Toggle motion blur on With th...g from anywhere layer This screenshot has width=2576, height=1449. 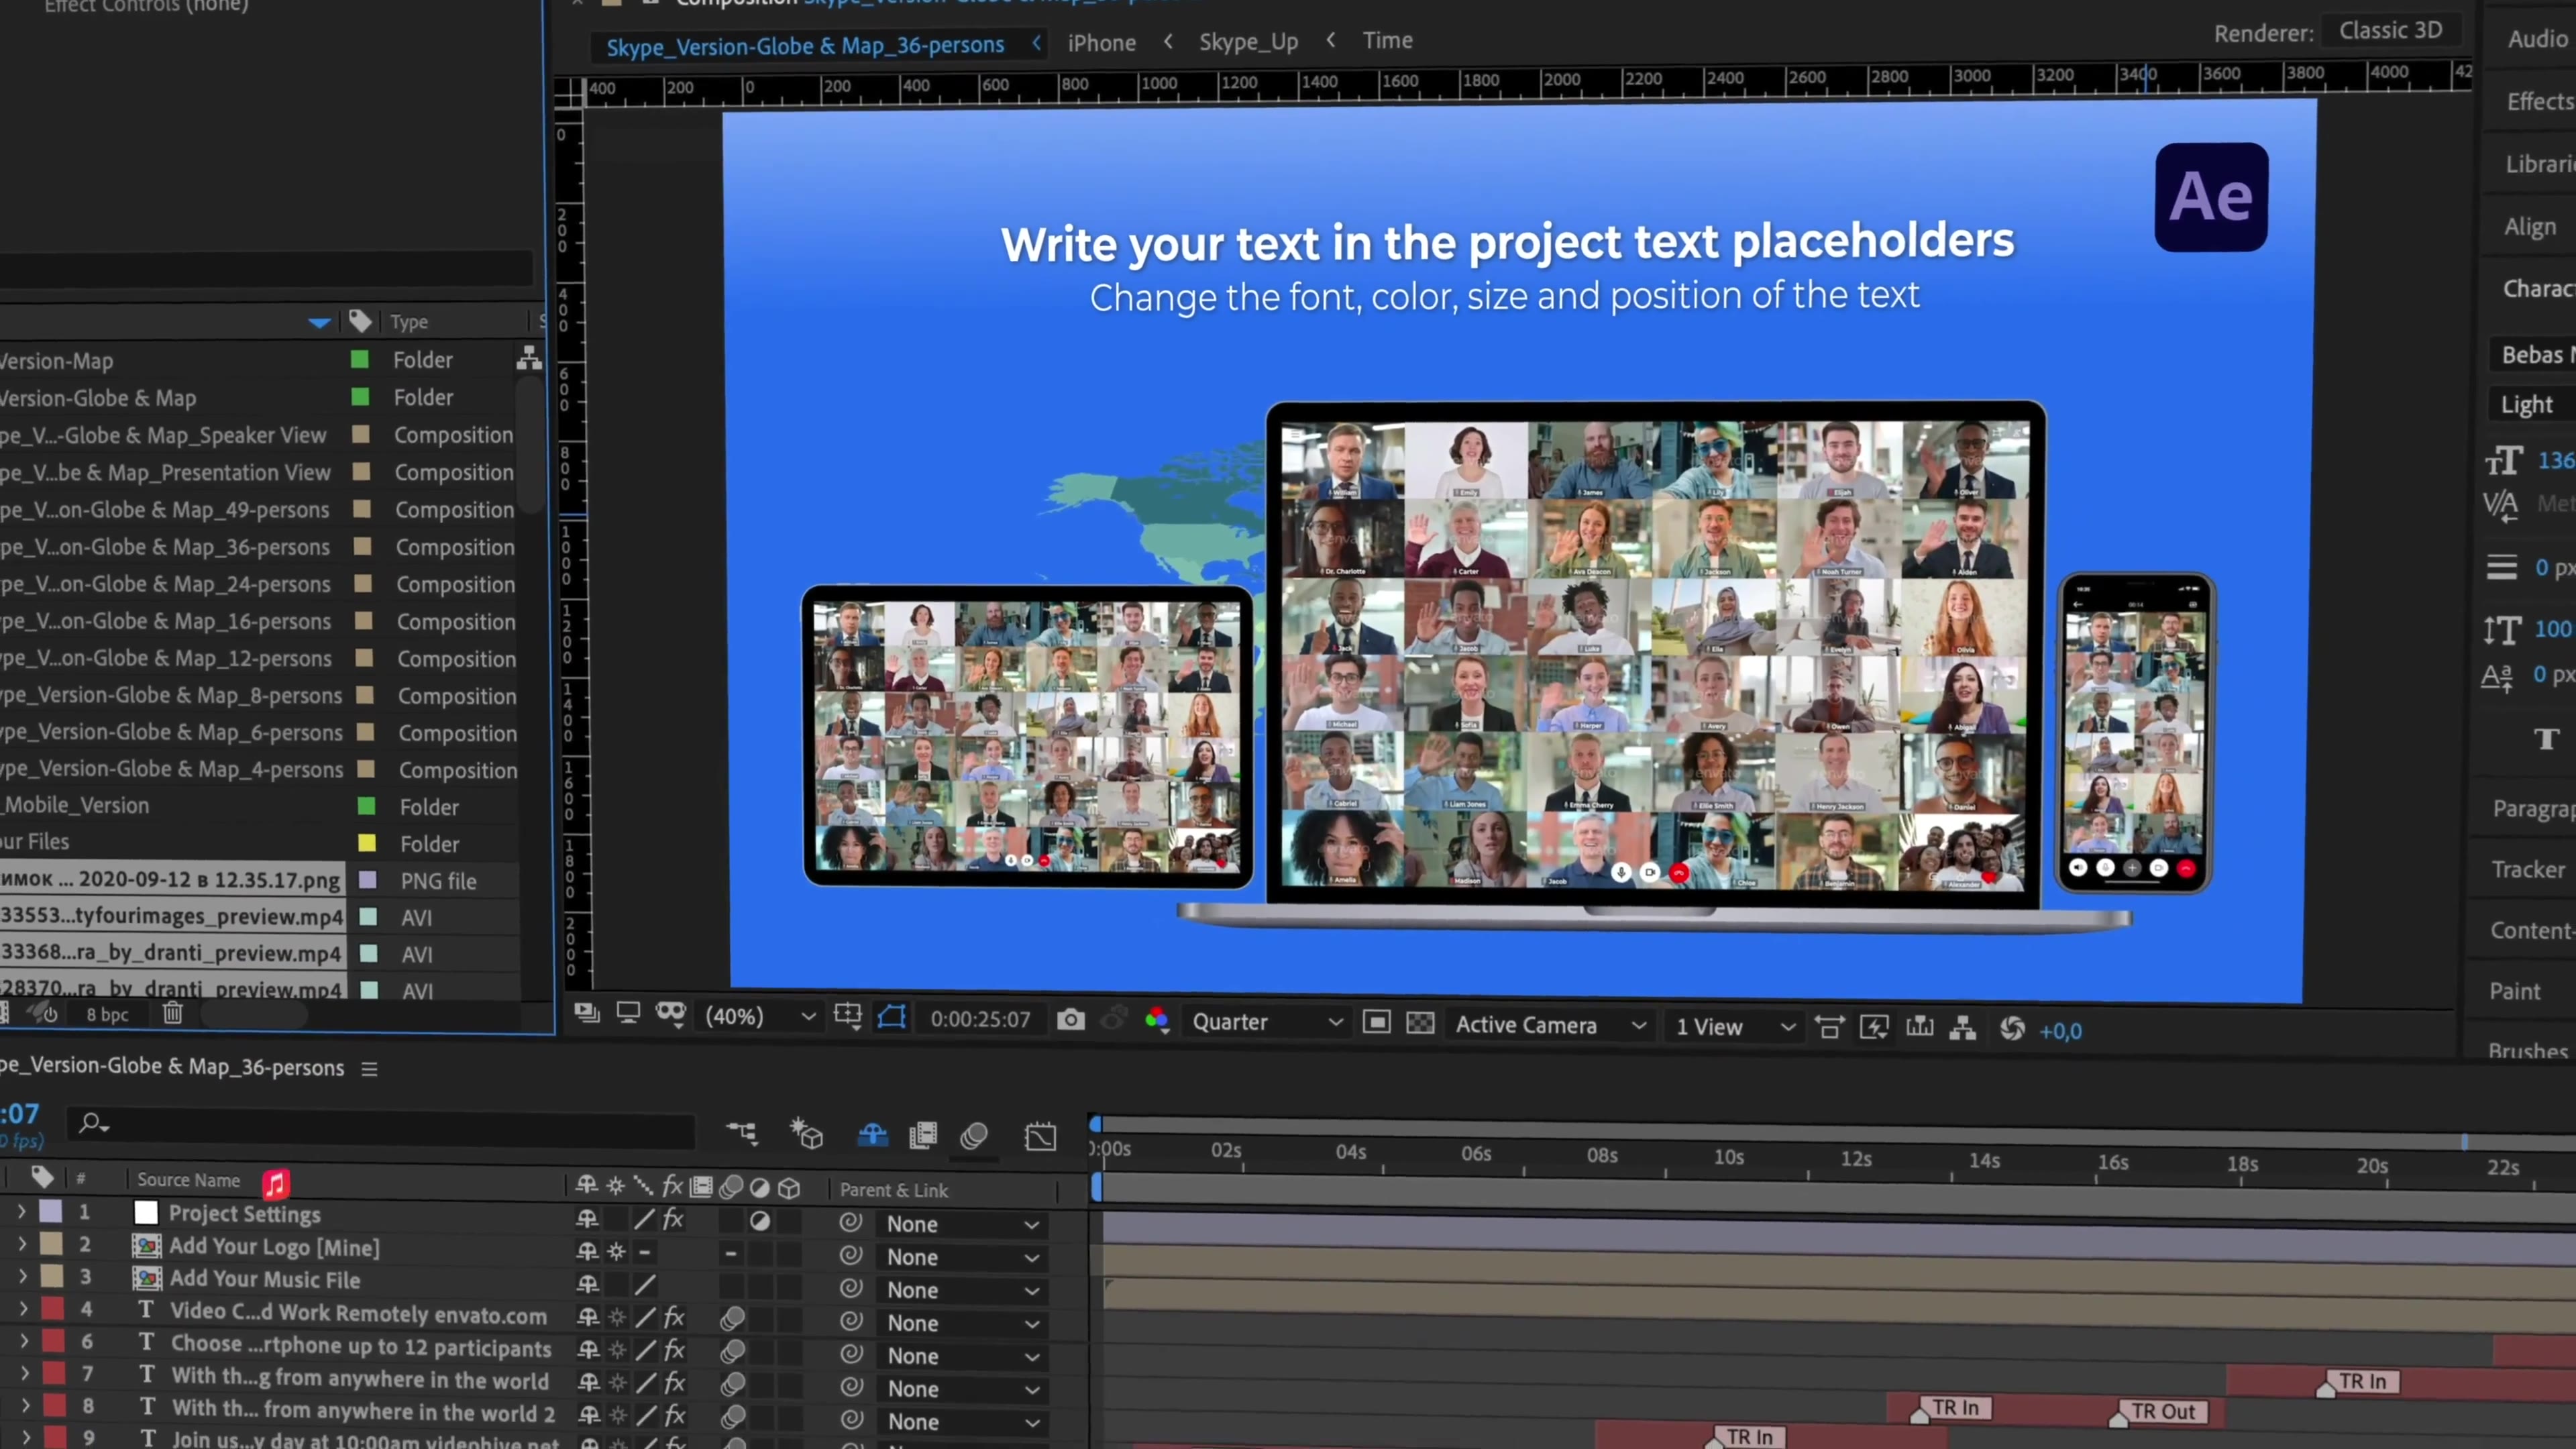click(x=733, y=1384)
